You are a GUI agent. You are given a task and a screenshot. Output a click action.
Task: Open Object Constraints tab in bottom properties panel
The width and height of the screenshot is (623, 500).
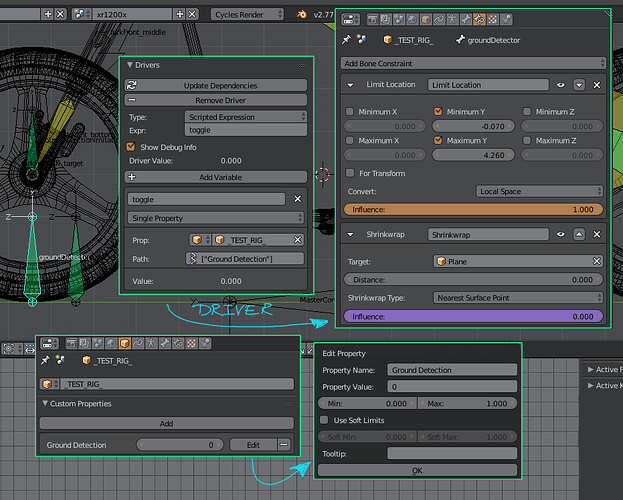(x=138, y=343)
